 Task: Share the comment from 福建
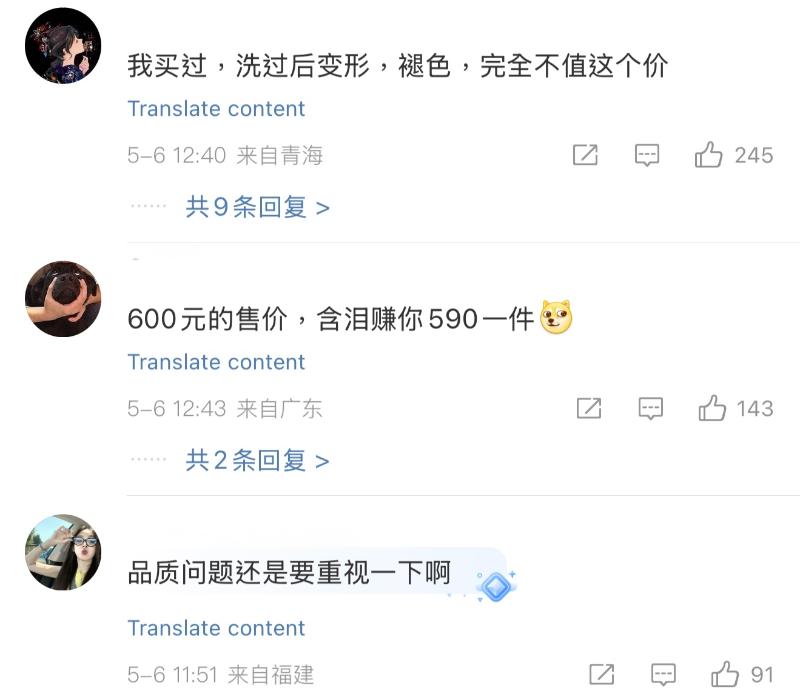click(x=601, y=674)
